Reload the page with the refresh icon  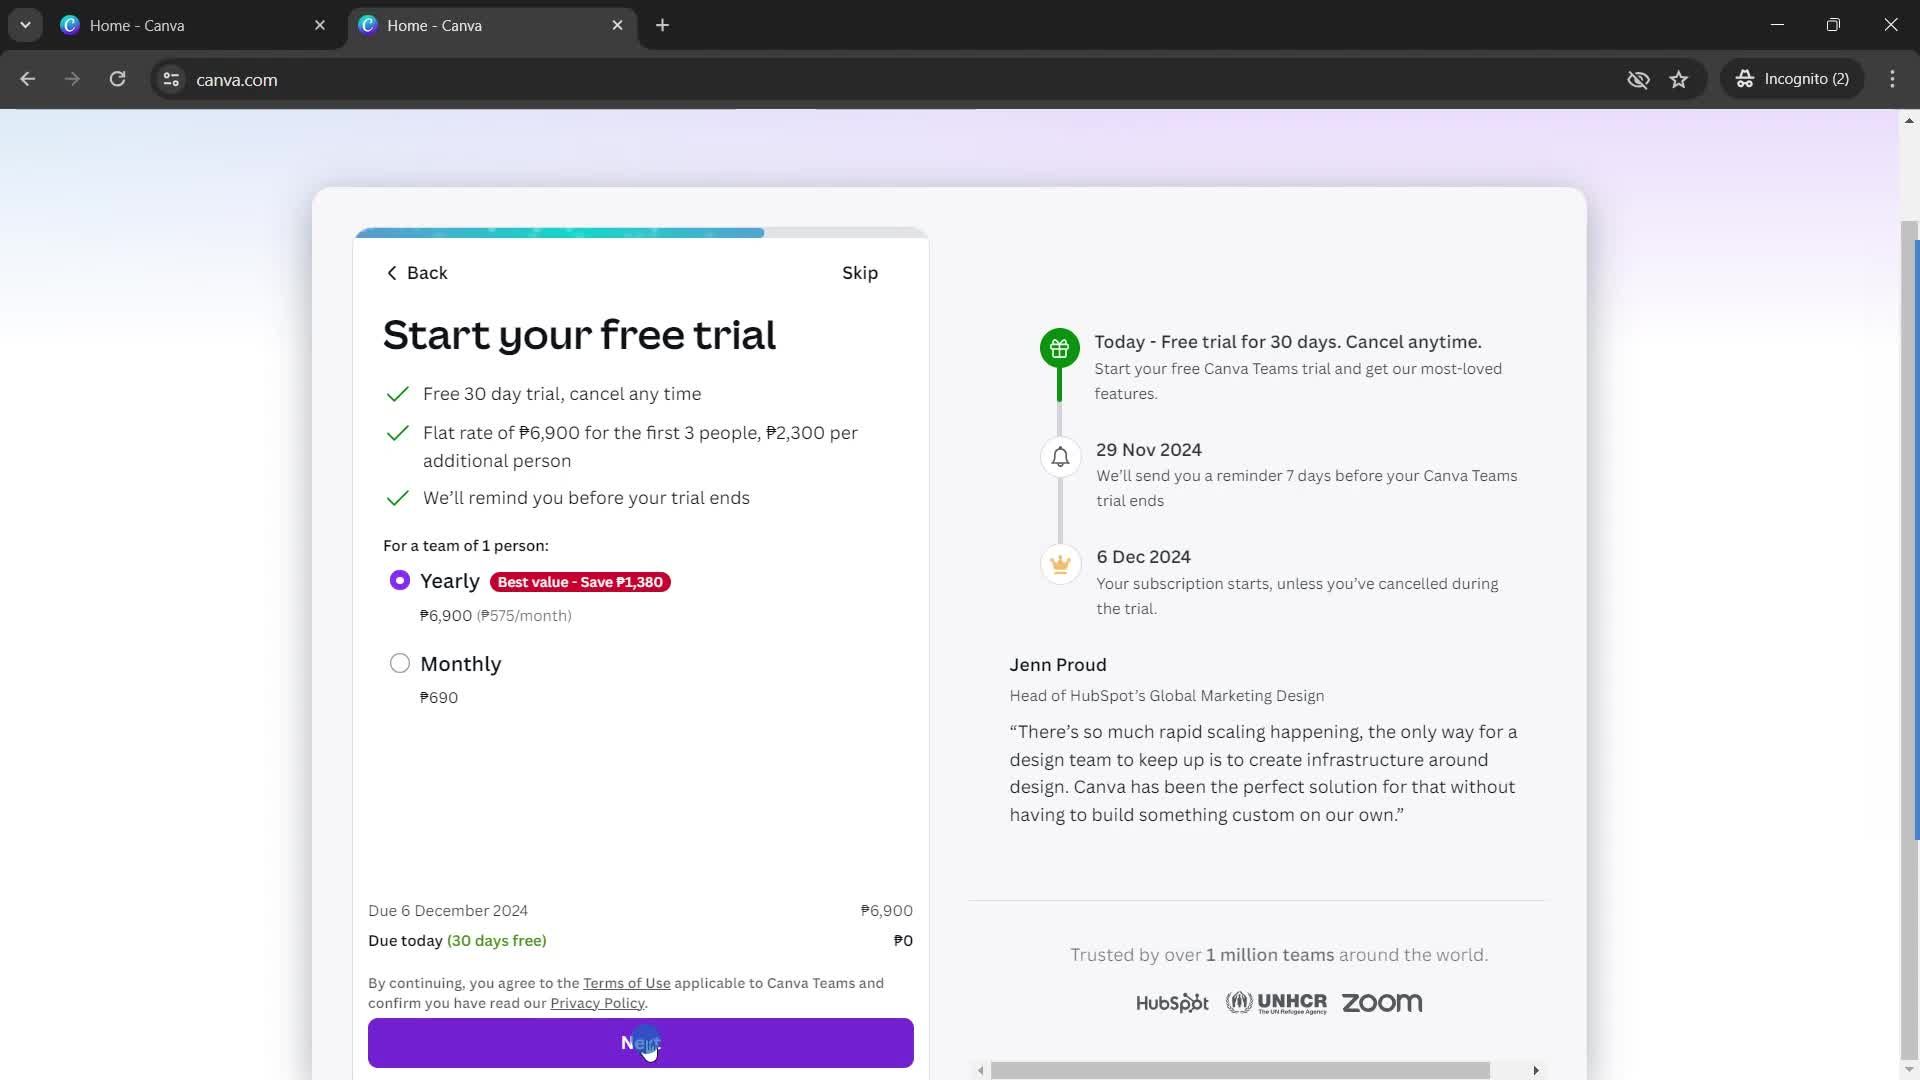[117, 79]
